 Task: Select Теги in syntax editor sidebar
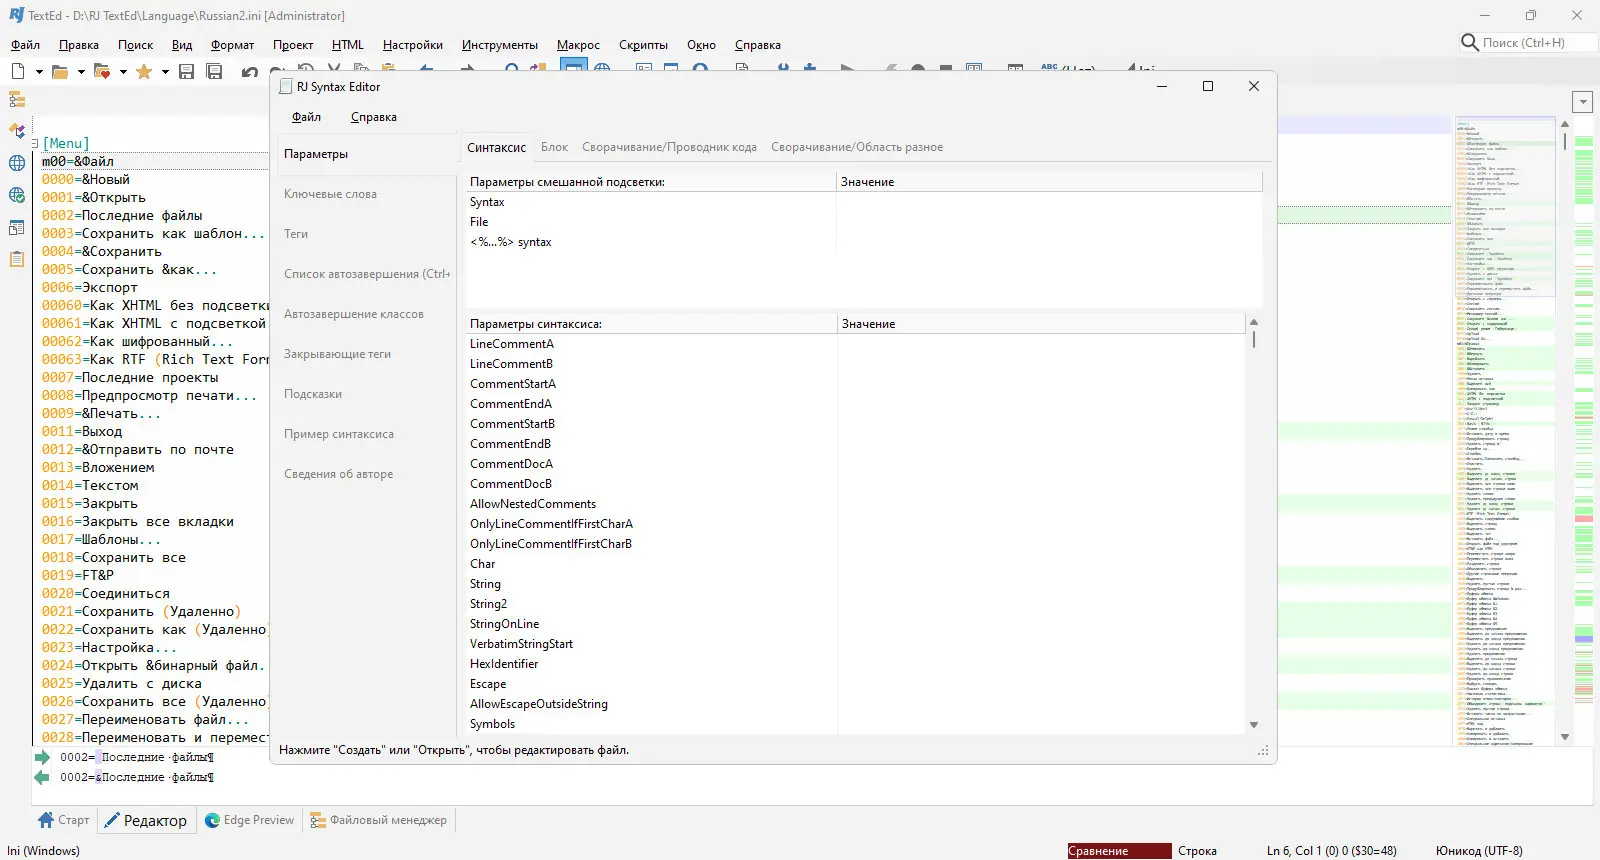coord(367,234)
